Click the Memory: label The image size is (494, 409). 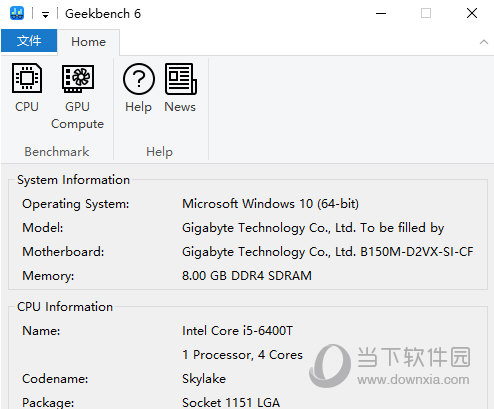click(x=48, y=276)
